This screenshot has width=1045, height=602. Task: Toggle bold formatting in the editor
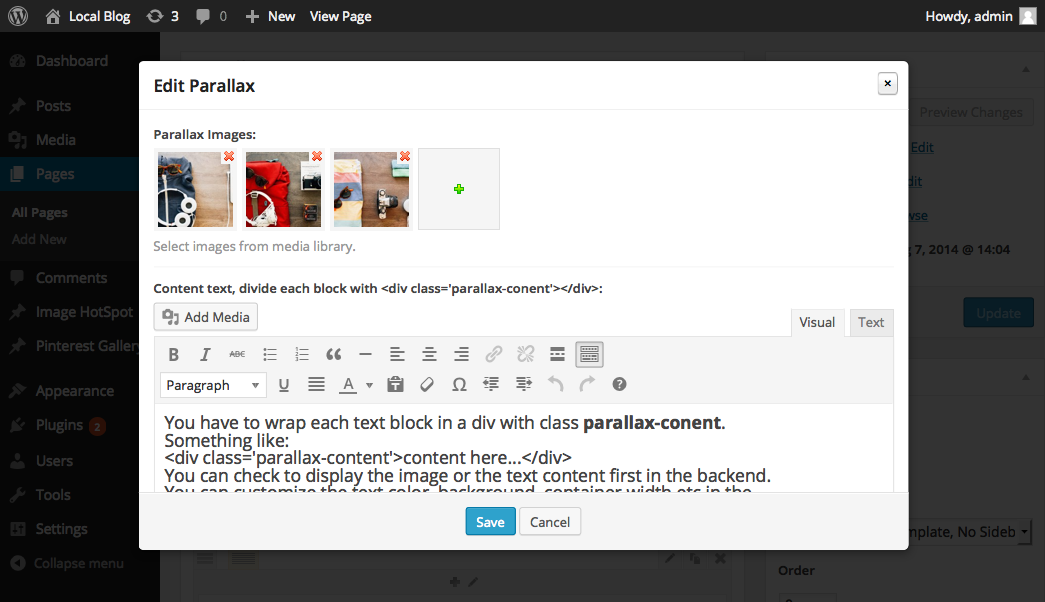click(x=174, y=354)
